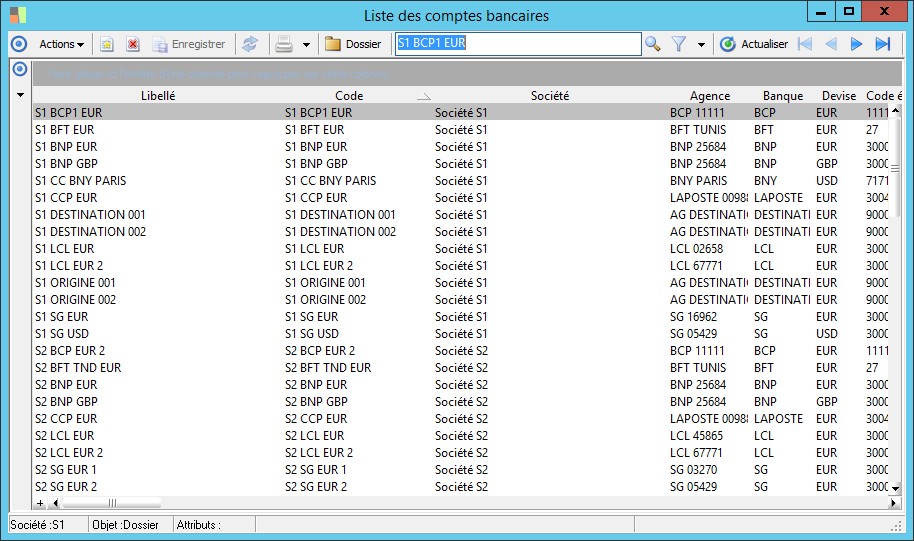The width and height of the screenshot is (914, 541).
Task: Go to the next record
Action: tap(856, 44)
